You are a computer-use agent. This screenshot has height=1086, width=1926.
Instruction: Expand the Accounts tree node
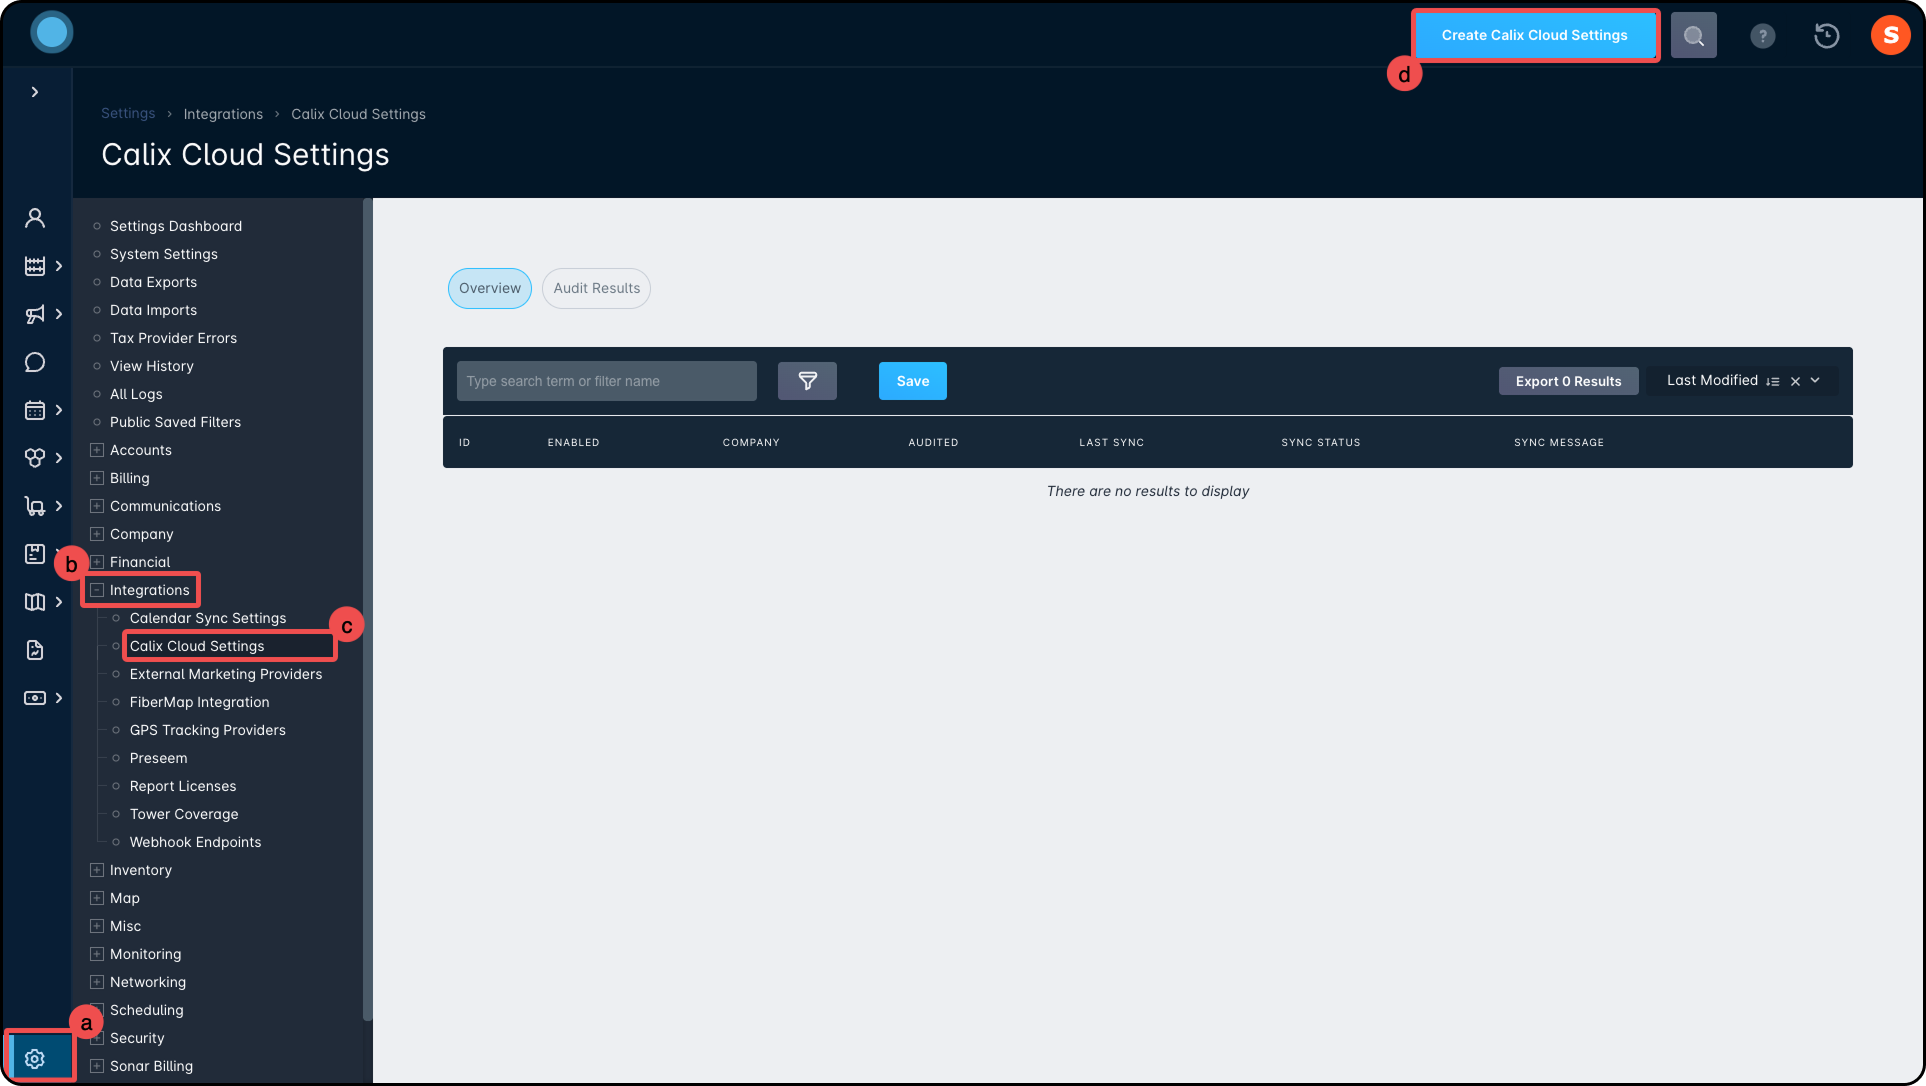tap(97, 450)
